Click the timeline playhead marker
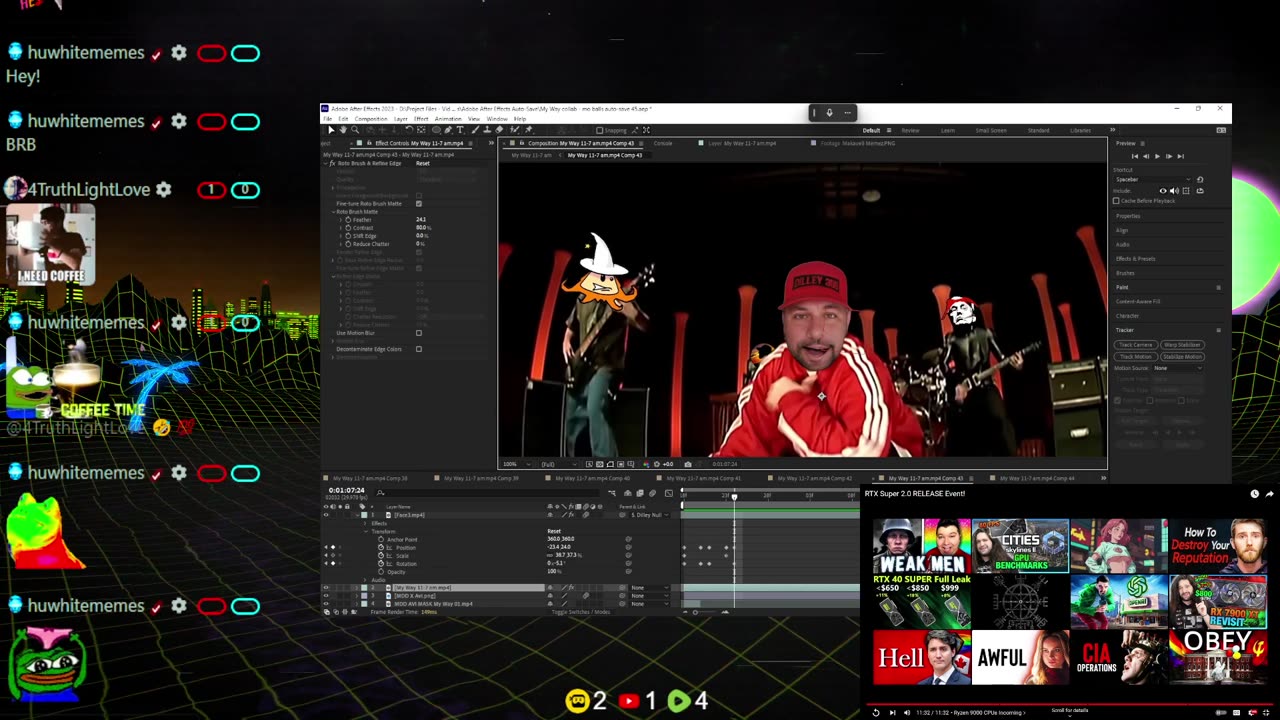Image resolution: width=1280 pixels, height=720 pixels. coord(734,496)
